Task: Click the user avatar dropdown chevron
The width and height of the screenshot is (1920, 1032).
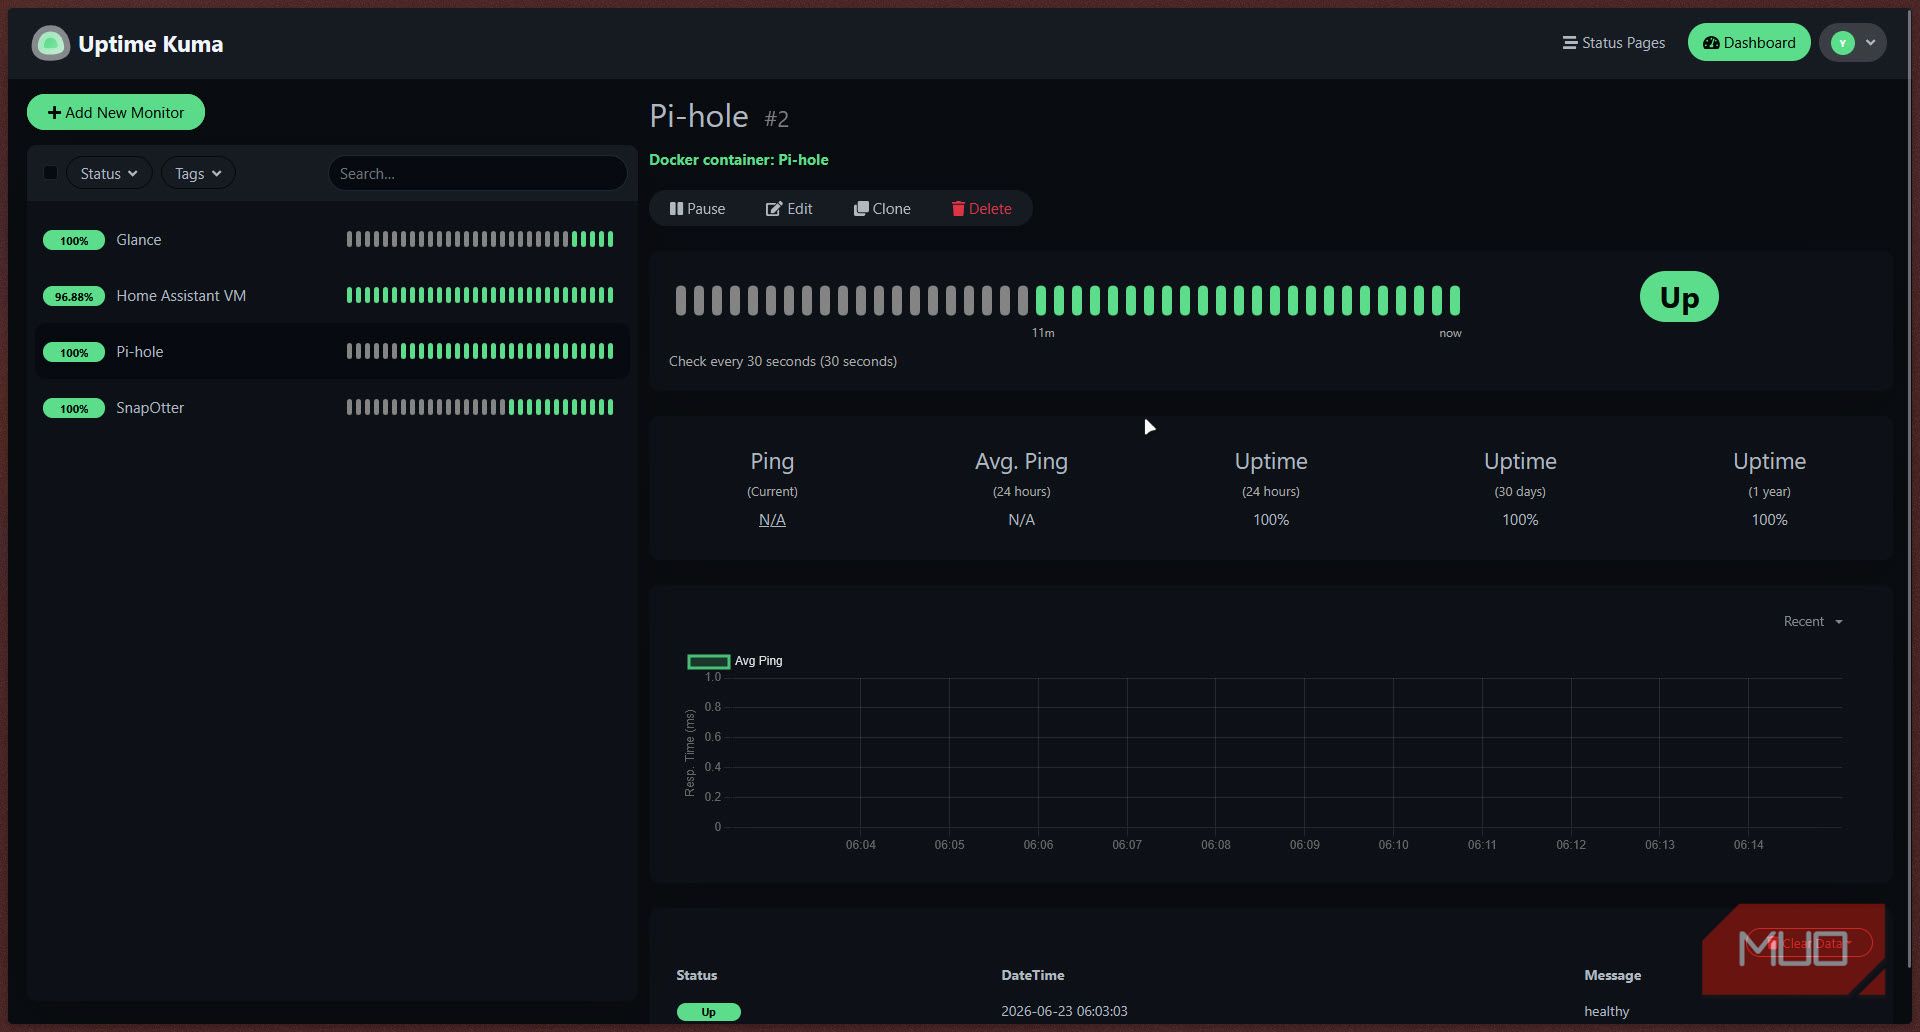Action: click(1870, 43)
